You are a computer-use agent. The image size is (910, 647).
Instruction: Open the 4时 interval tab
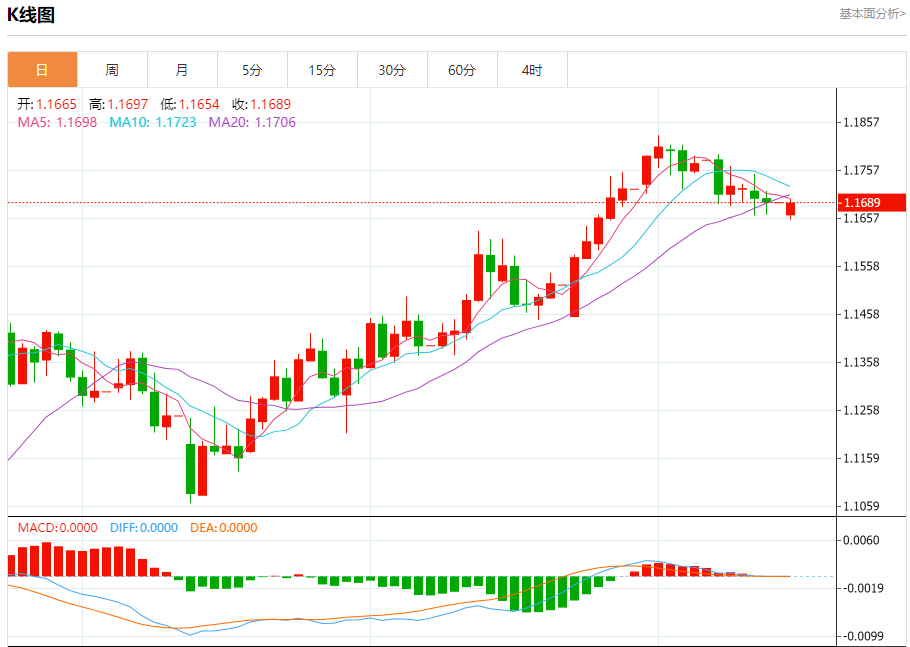coord(532,70)
